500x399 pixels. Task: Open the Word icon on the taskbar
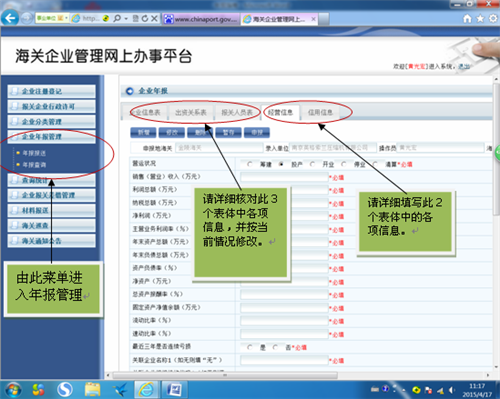pyautogui.click(x=174, y=389)
